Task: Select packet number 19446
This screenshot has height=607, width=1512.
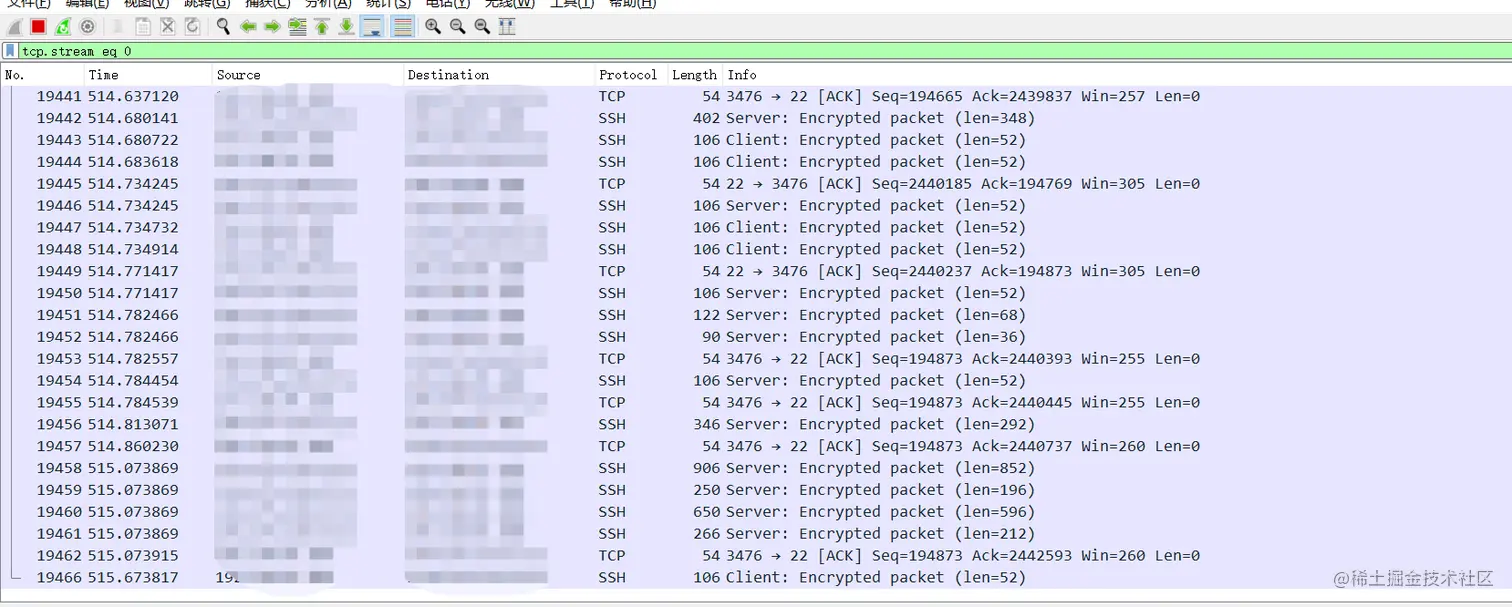Action: click(756, 206)
